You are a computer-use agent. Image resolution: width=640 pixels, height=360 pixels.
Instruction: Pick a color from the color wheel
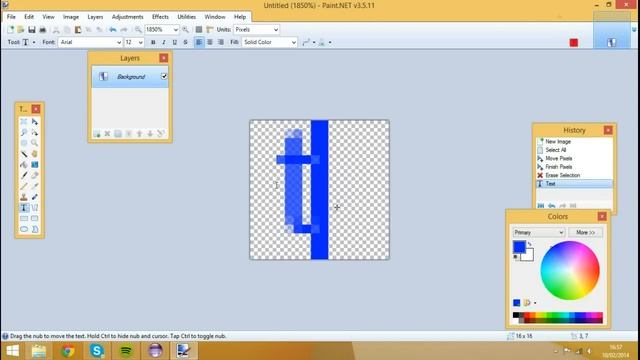click(570, 270)
